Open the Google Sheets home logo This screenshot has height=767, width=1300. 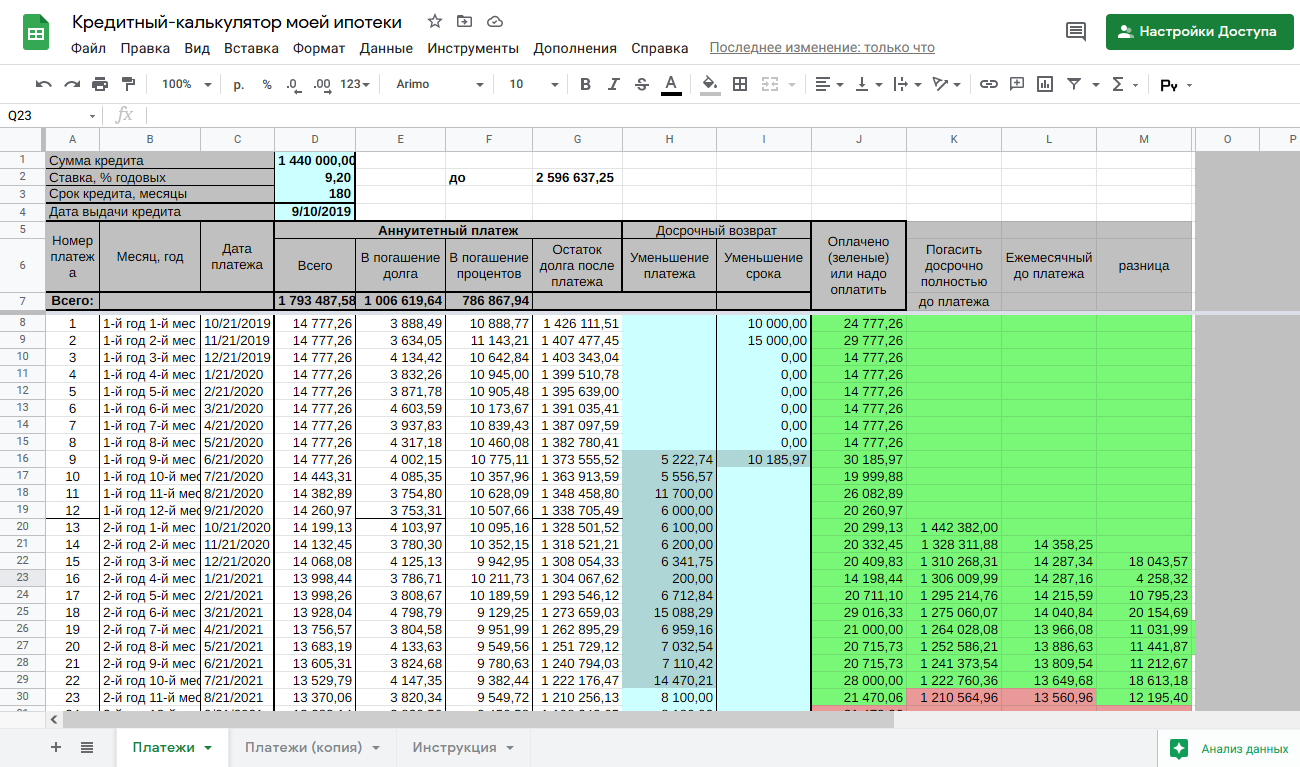[x=37, y=33]
